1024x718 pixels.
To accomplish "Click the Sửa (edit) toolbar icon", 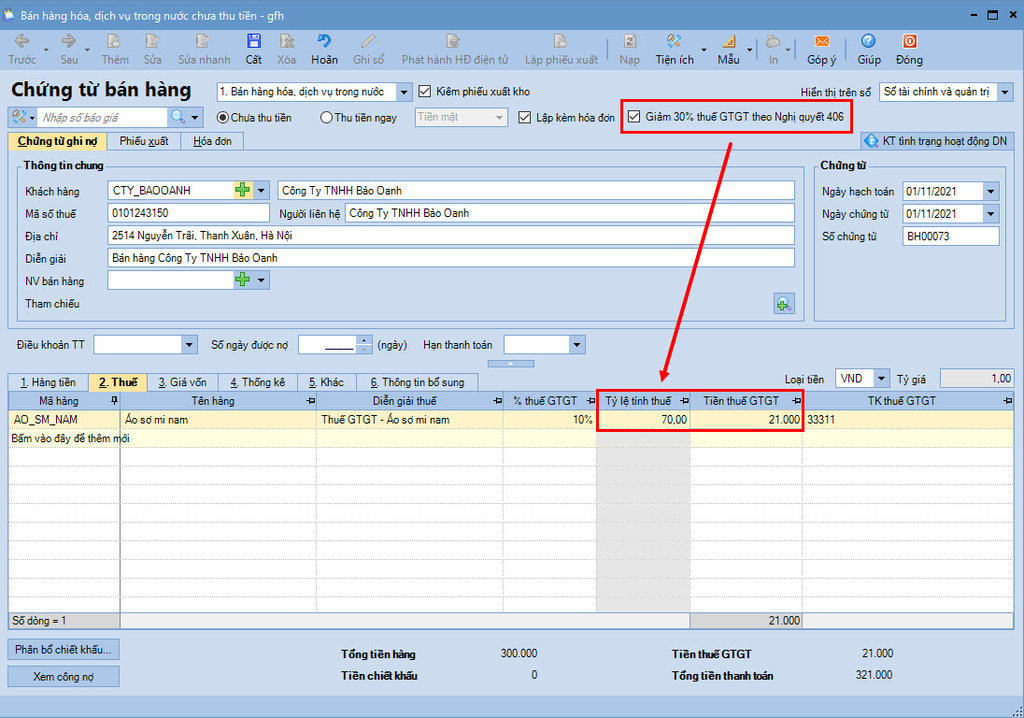I will [x=152, y=42].
